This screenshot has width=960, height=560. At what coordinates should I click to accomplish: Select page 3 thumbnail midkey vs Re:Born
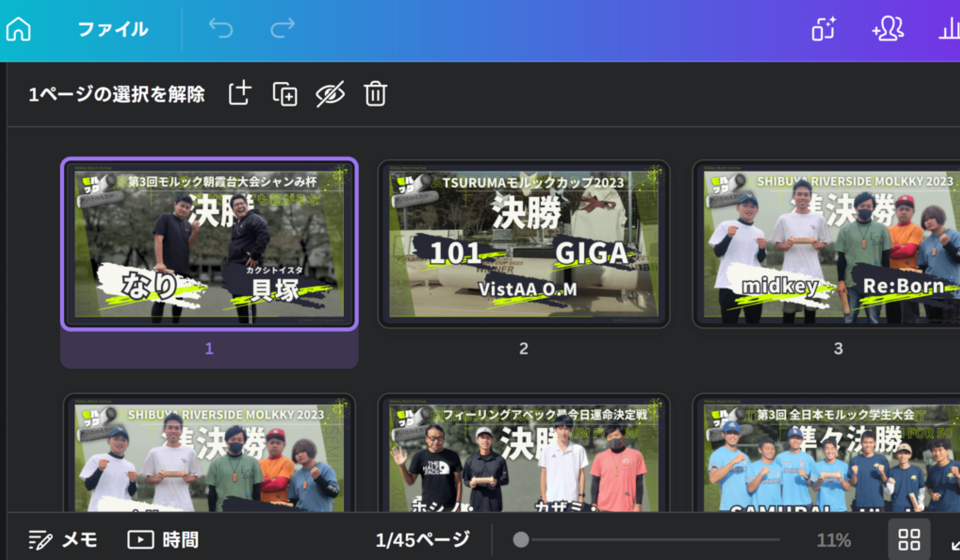coord(827,244)
